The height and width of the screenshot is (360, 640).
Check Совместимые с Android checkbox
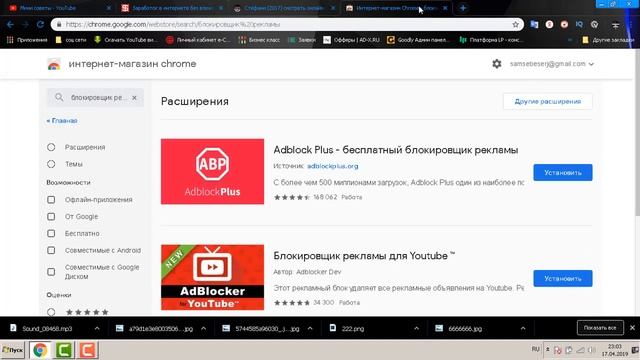(x=51, y=250)
